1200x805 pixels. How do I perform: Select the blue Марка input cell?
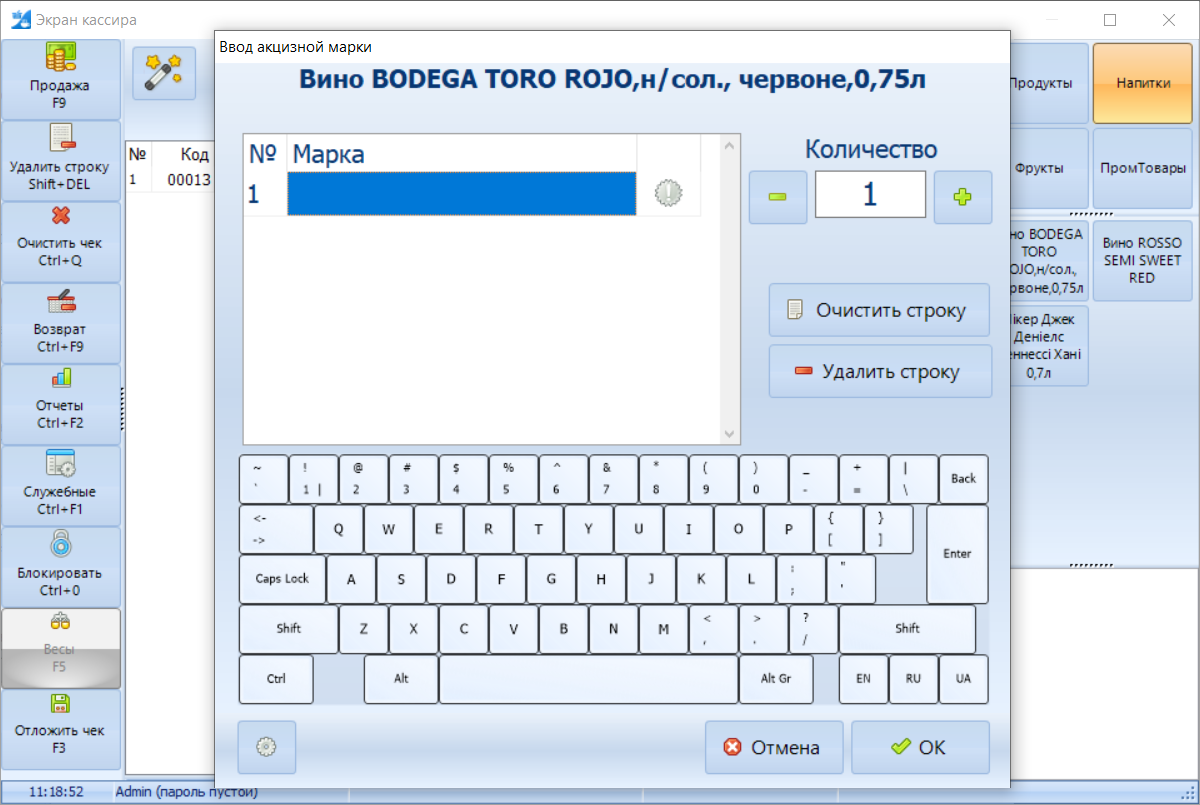(462, 193)
